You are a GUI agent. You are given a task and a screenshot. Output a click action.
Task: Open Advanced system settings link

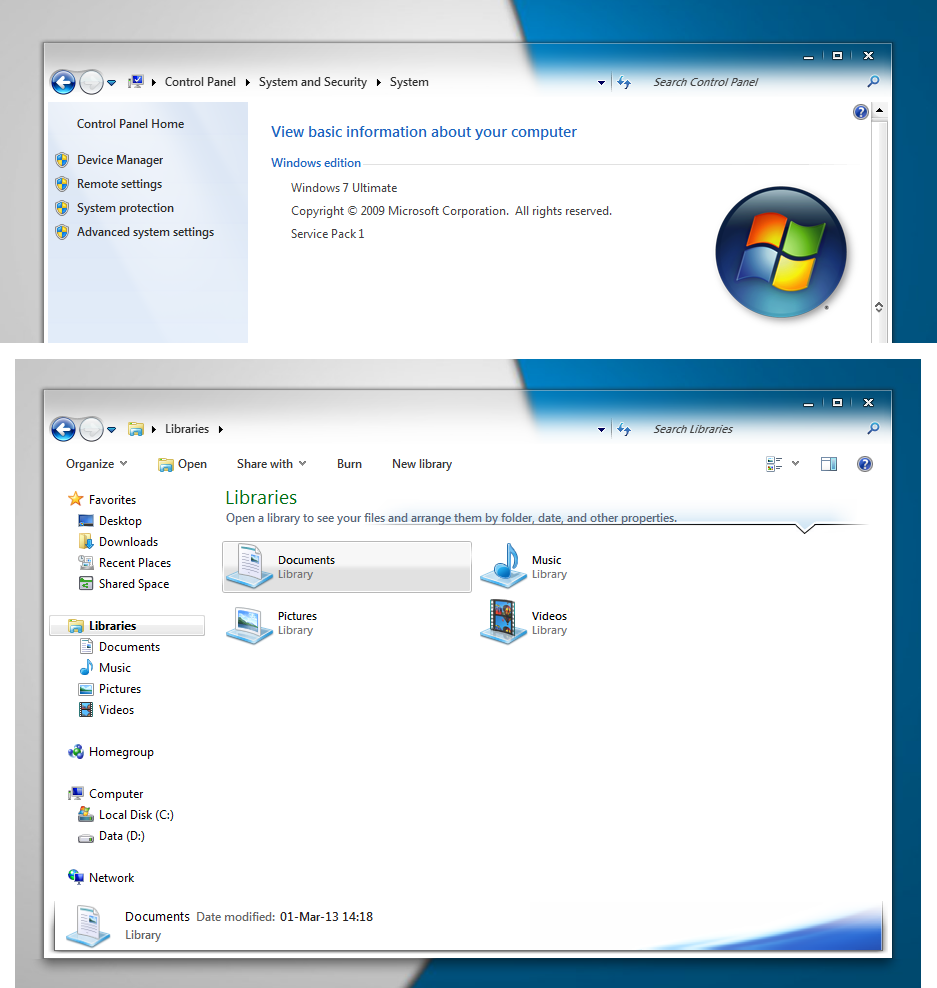(x=146, y=232)
